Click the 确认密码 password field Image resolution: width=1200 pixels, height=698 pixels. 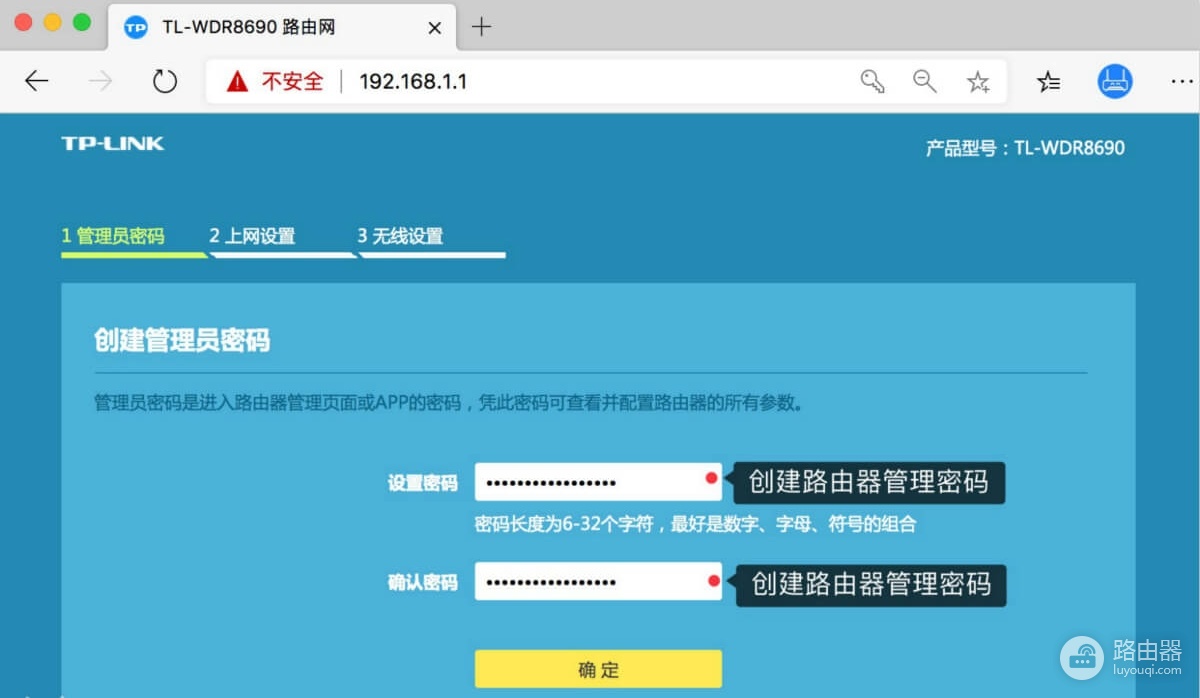(598, 581)
